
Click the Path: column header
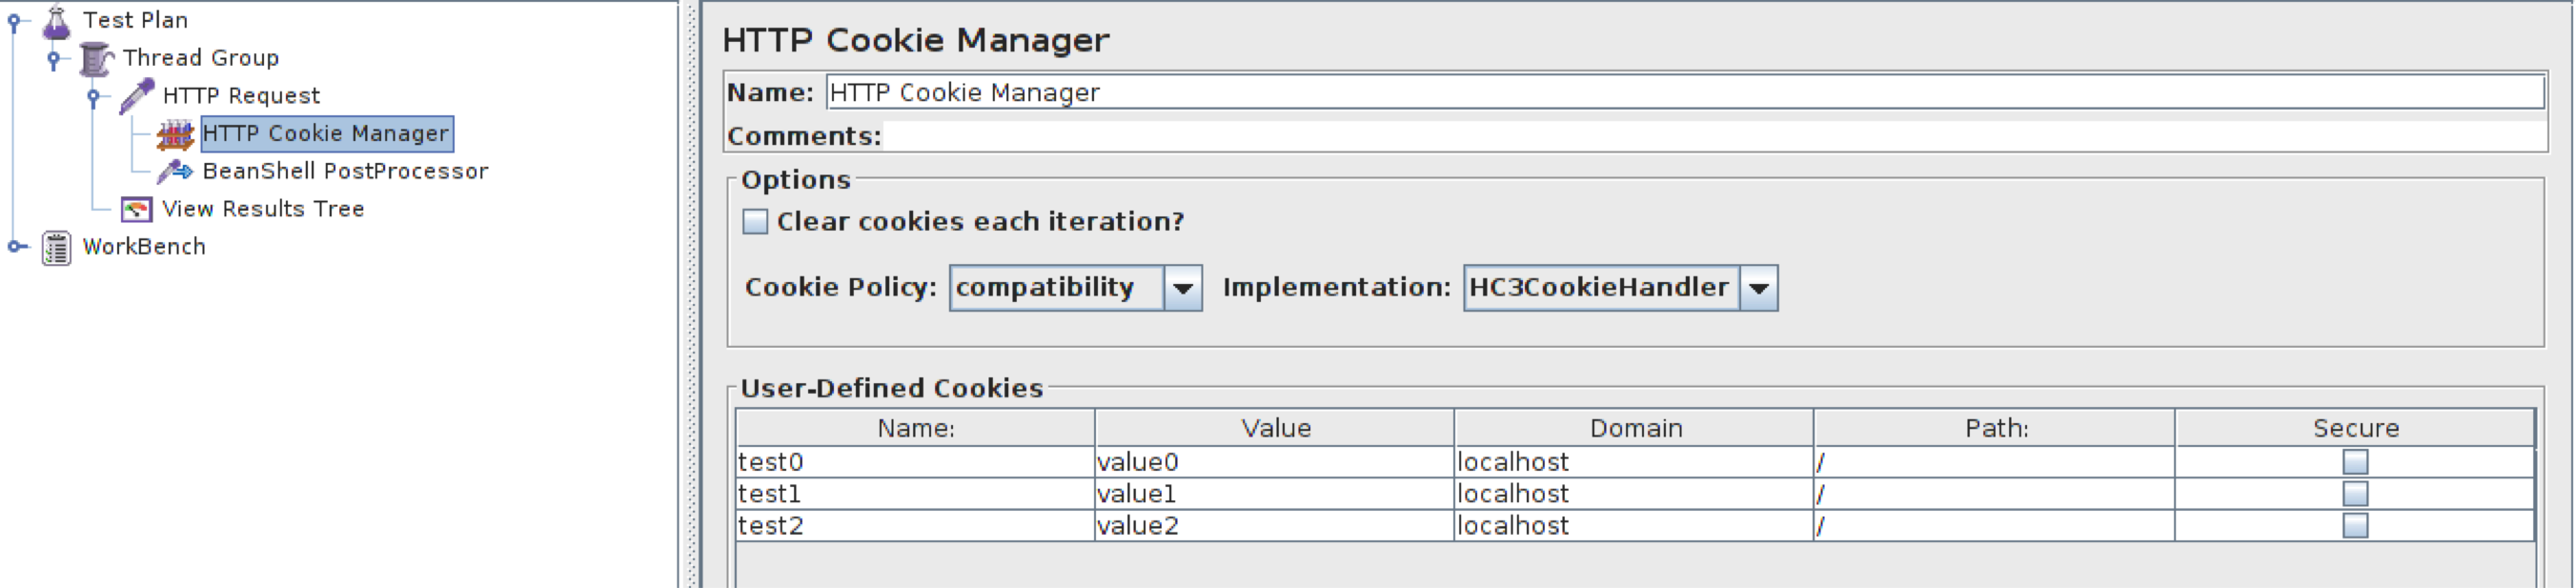coord(1995,428)
